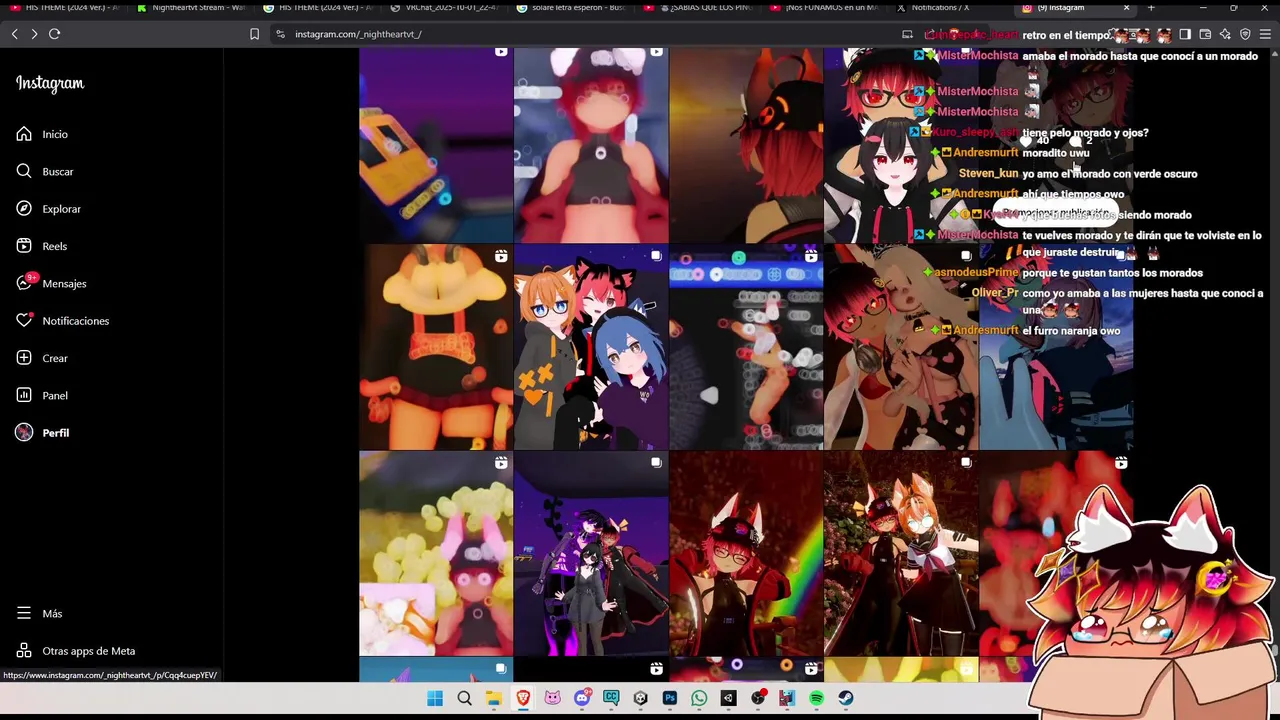Open the pink cat app in taskbar
The width and height of the screenshot is (1280, 720).
click(x=553, y=699)
